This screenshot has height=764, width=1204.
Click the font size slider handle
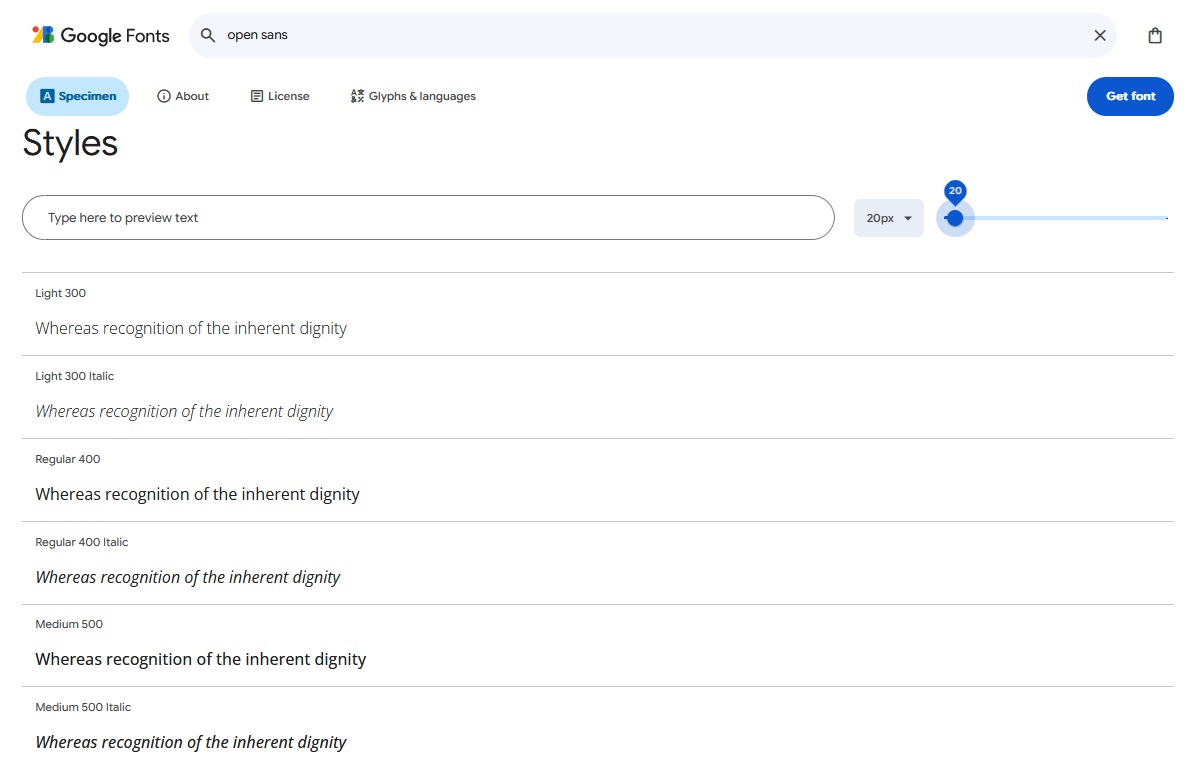[x=955, y=218]
